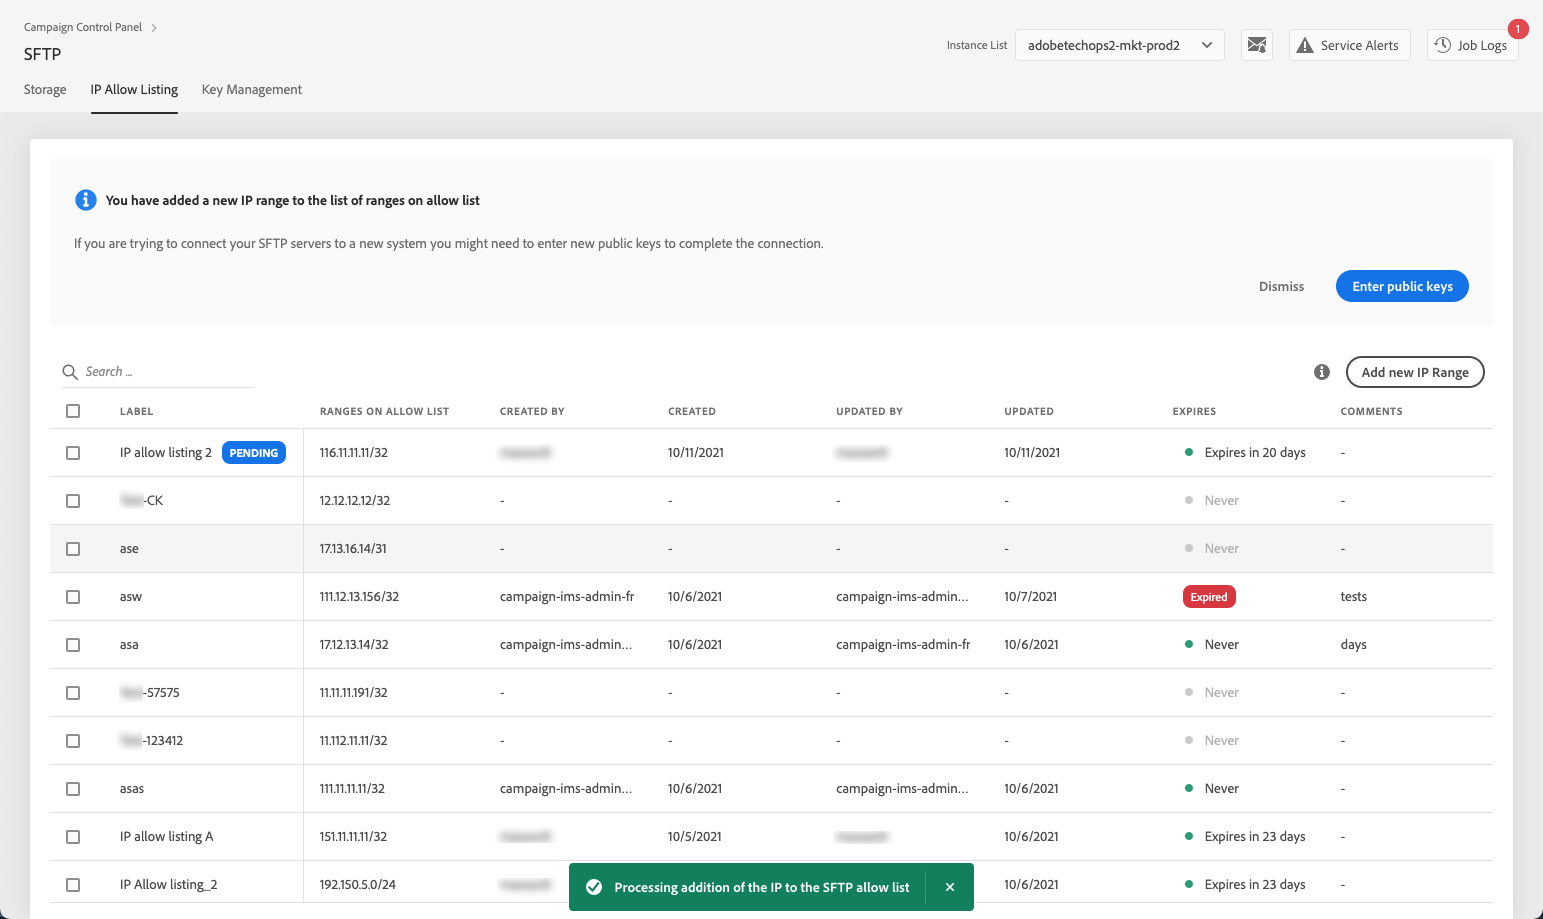This screenshot has width=1543, height=919.
Task: Click the info icon next to Add new IP Range
Action: [x=1322, y=372]
